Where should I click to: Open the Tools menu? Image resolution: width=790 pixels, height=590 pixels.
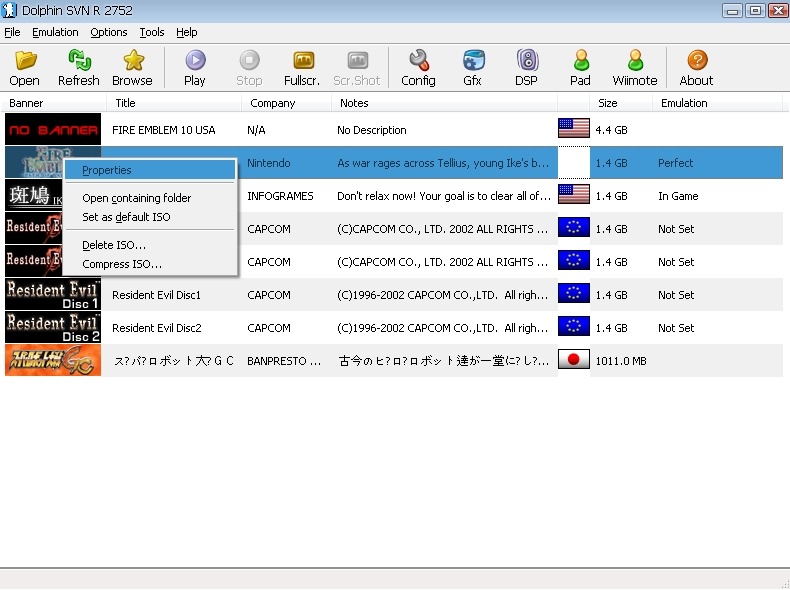point(152,32)
